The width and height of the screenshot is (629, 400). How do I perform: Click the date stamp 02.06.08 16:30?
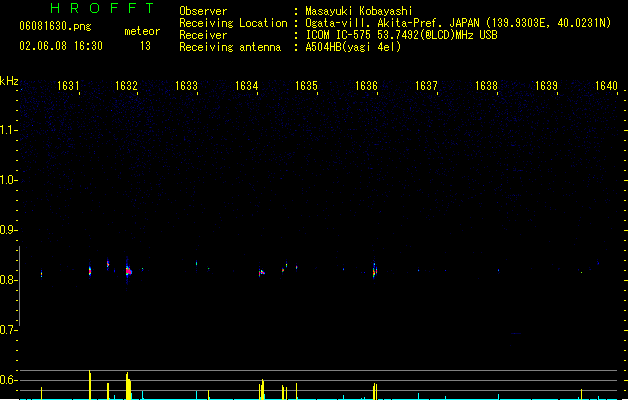(61, 46)
